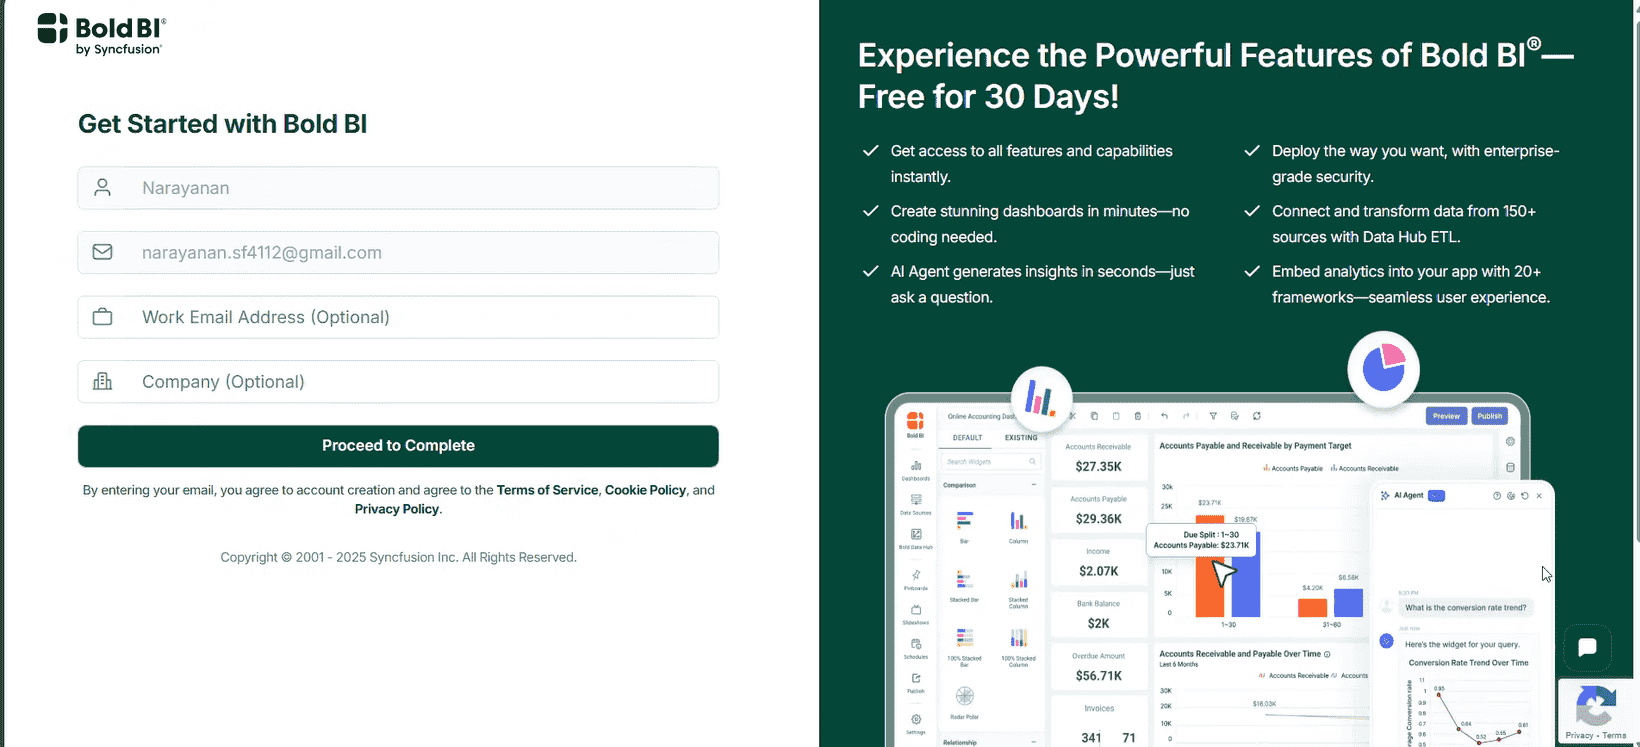Switch to the EXISTING tab in preview
1640x747 pixels.
pos(1021,438)
